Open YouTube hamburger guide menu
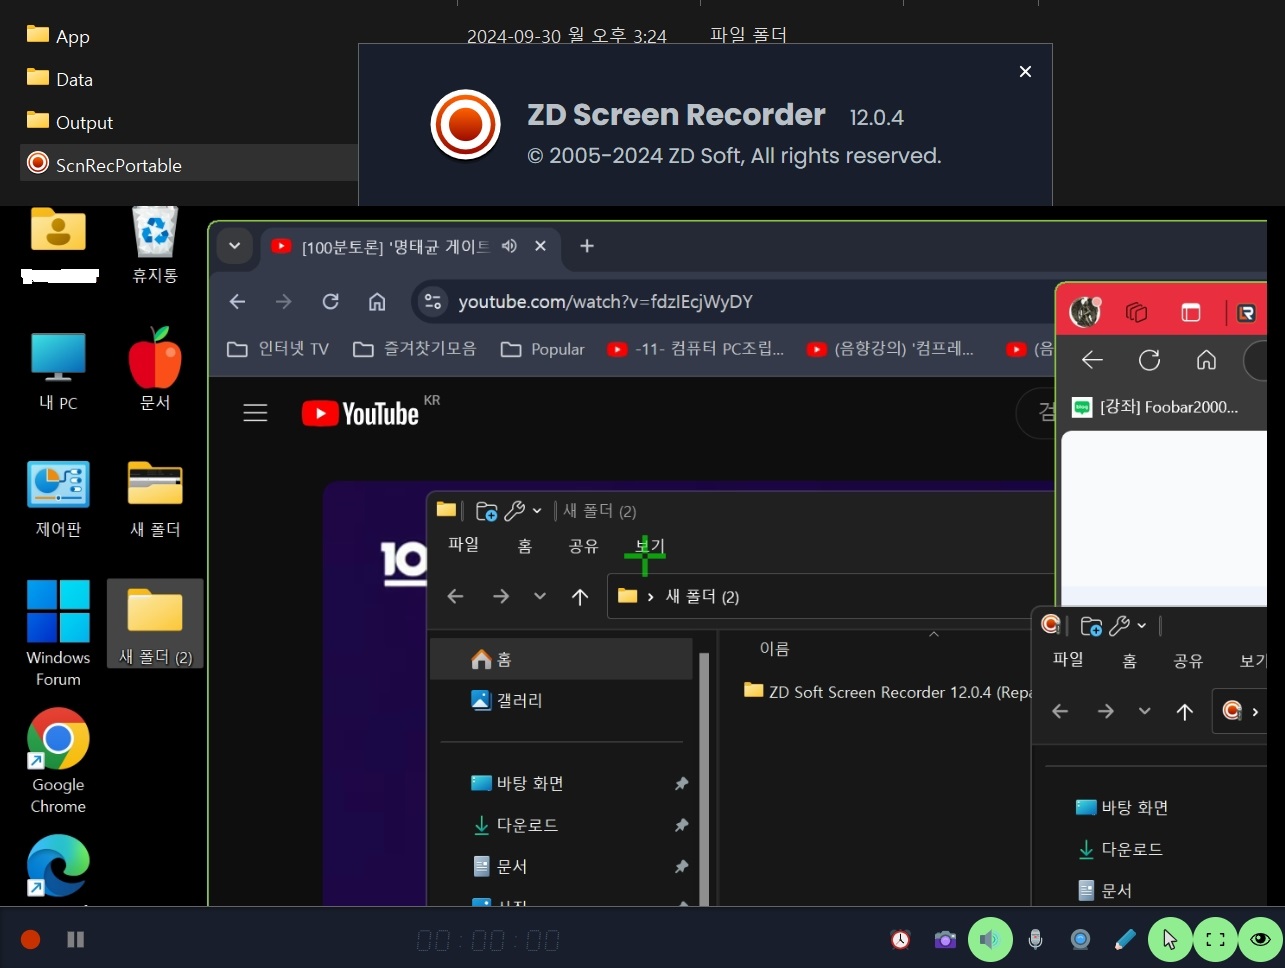Image resolution: width=1285 pixels, height=968 pixels. click(x=255, y=413)
